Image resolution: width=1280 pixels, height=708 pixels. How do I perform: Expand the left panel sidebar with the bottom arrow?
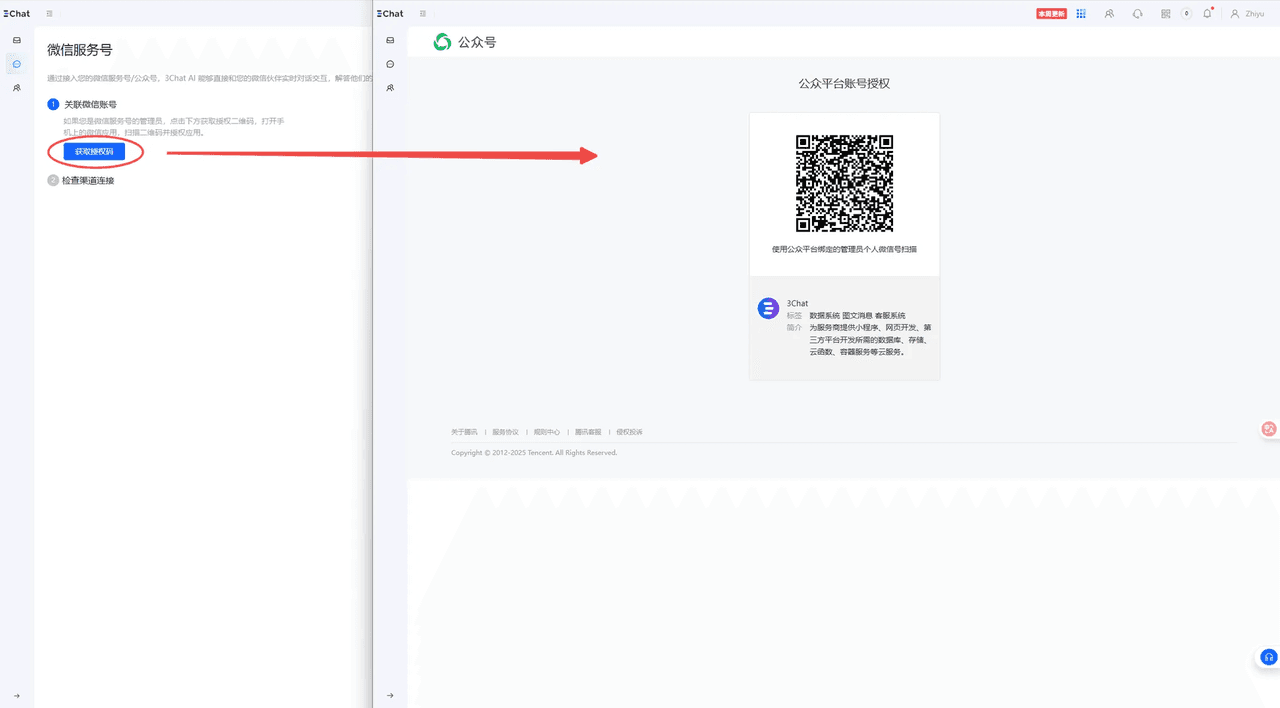17,695
